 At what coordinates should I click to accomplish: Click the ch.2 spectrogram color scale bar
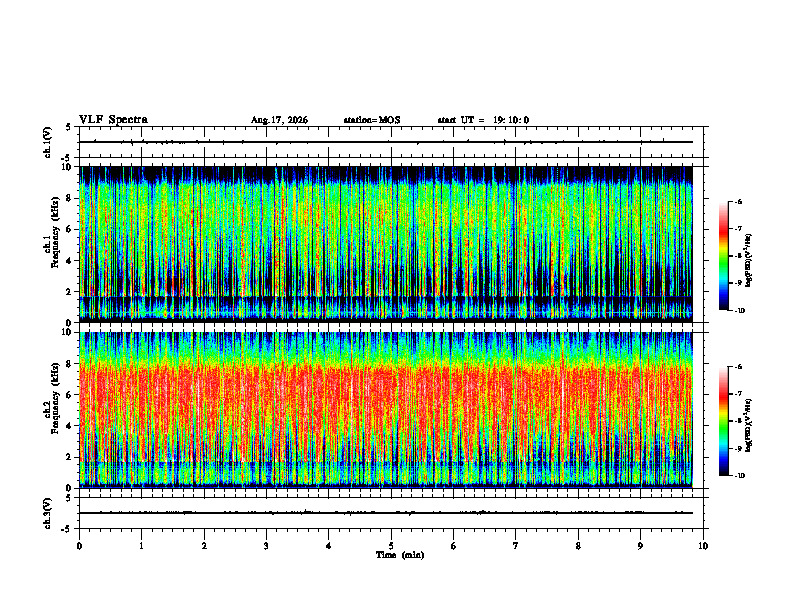723,421
